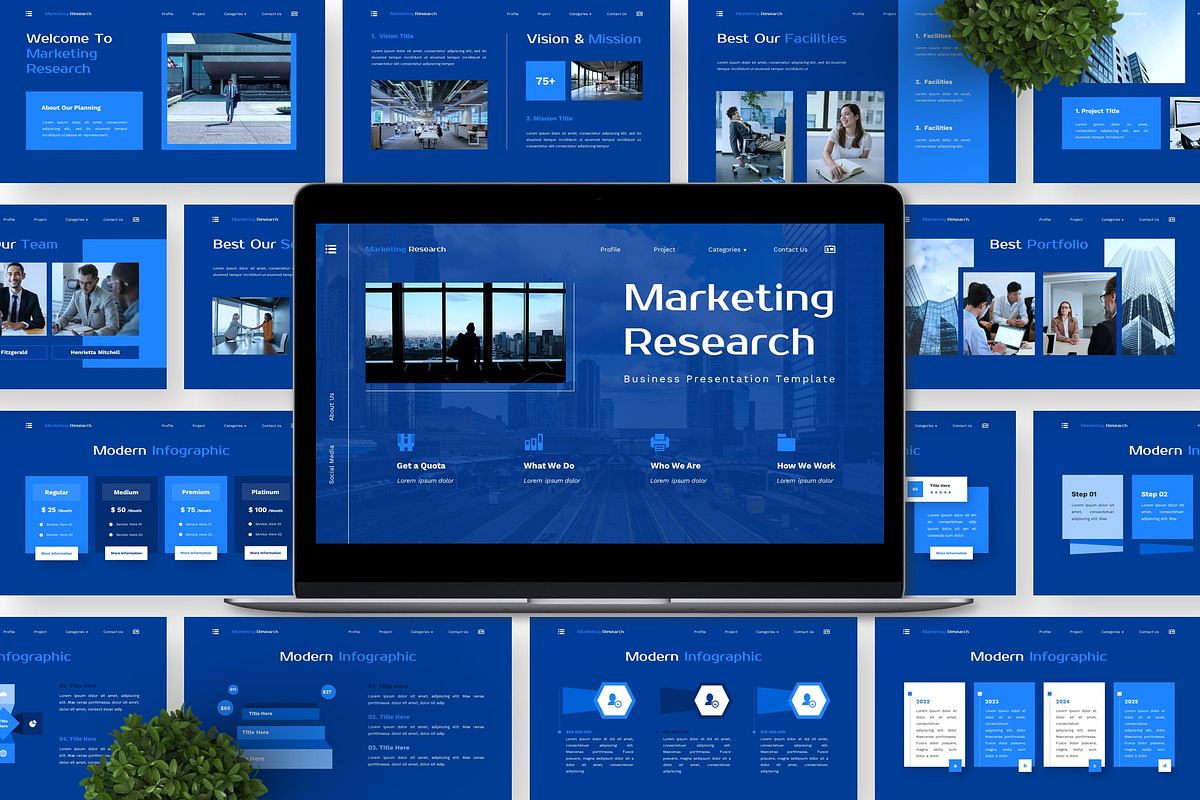Click the folder icon above How We Work
Viewport: 1200px width, 800px height.
click(x=786, y=442)
